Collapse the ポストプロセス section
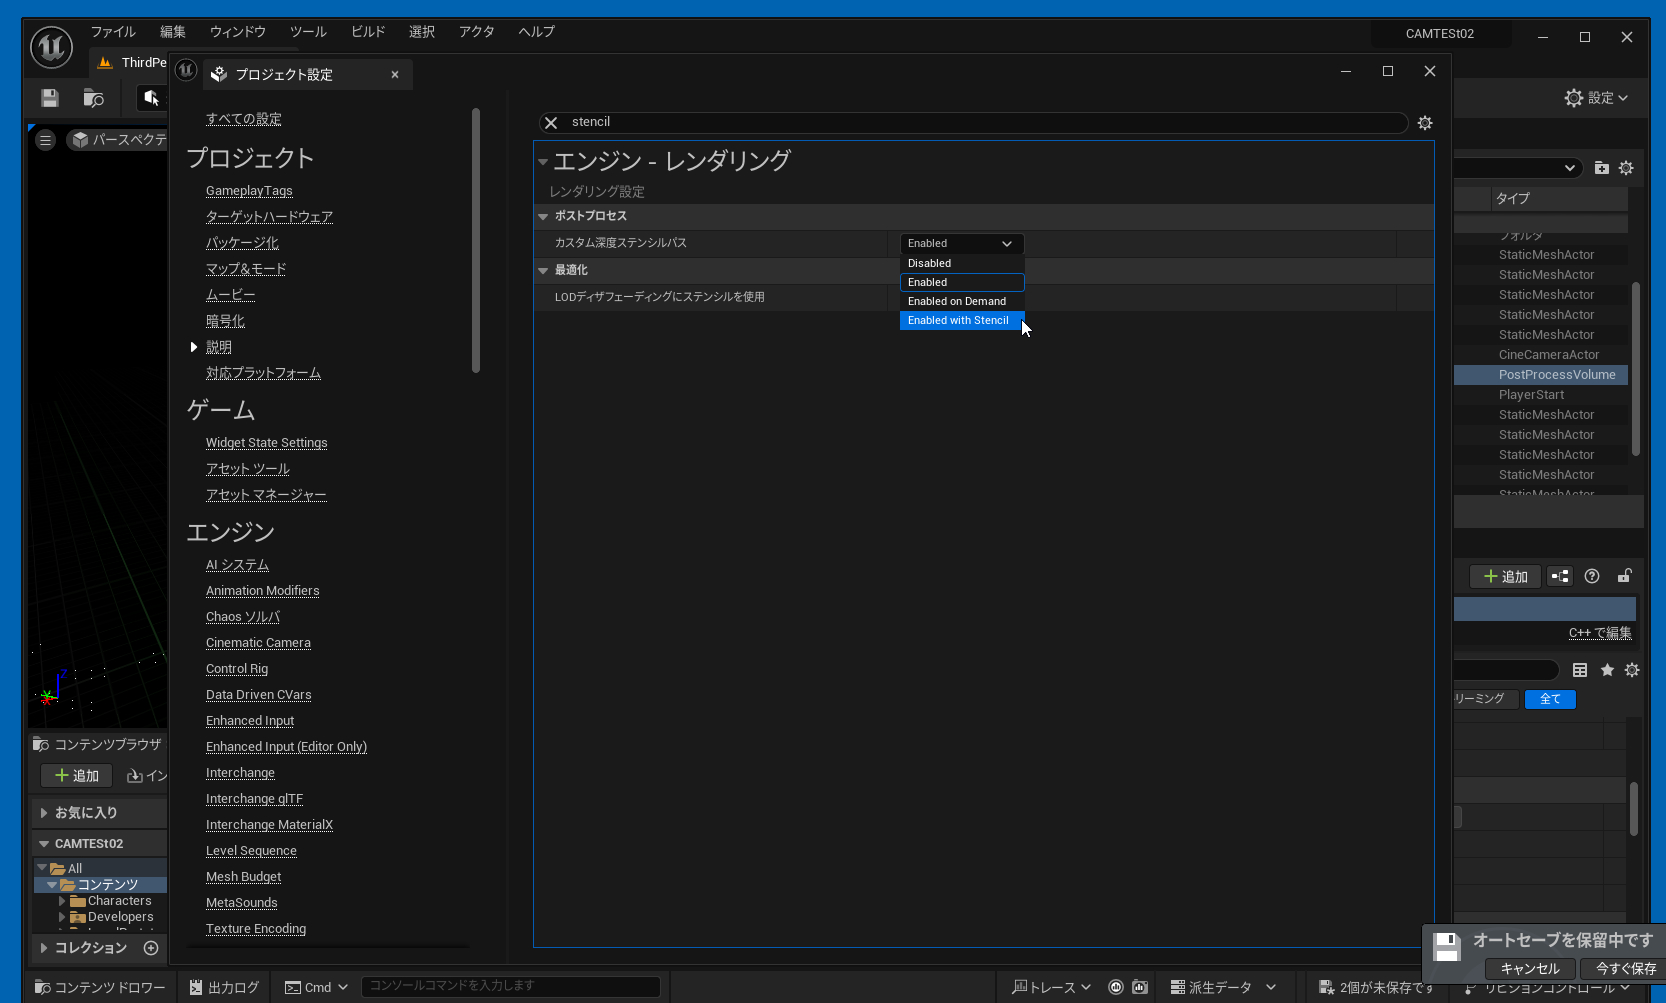This screenshot has height=1003, width=1666. tap(543, 216)
